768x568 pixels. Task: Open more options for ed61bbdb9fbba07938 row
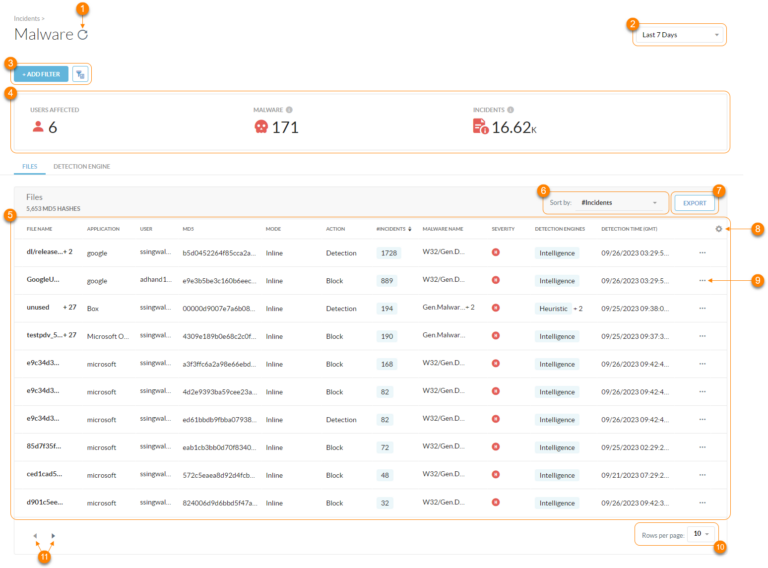[702, 420]
